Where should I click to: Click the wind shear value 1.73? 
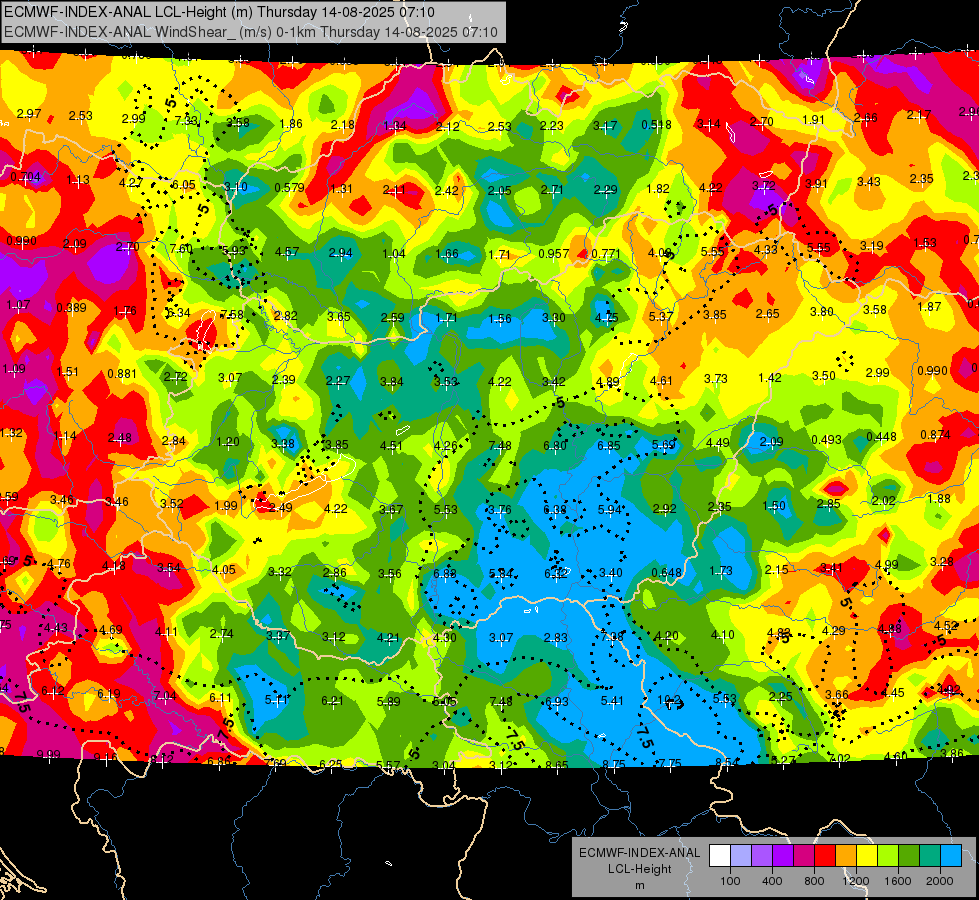pyautogui.click(x=721, y=571)
